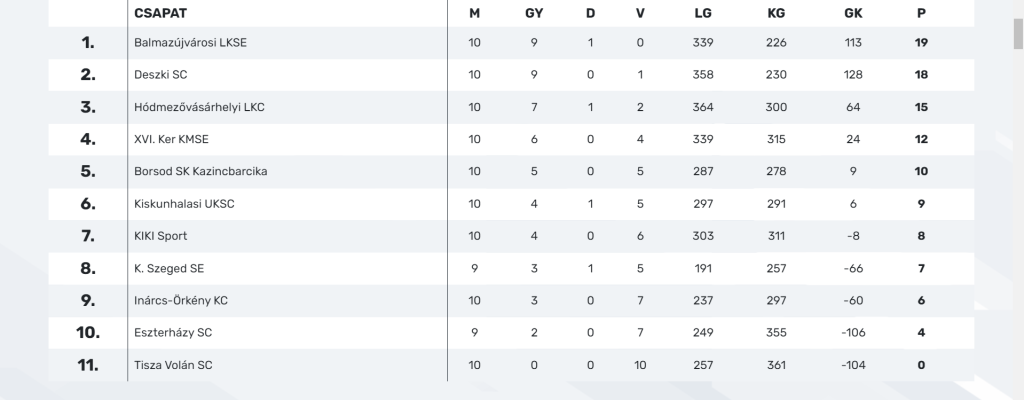Click the CSAPAT column header
Image resolution: width=1024 pixels, height=400 pixels.
tap(161, 13)
